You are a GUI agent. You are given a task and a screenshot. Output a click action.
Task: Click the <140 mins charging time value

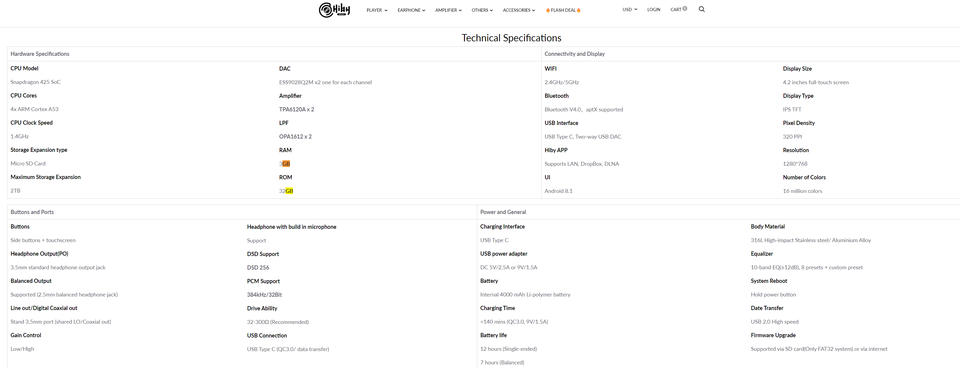(x=514, y=321)
